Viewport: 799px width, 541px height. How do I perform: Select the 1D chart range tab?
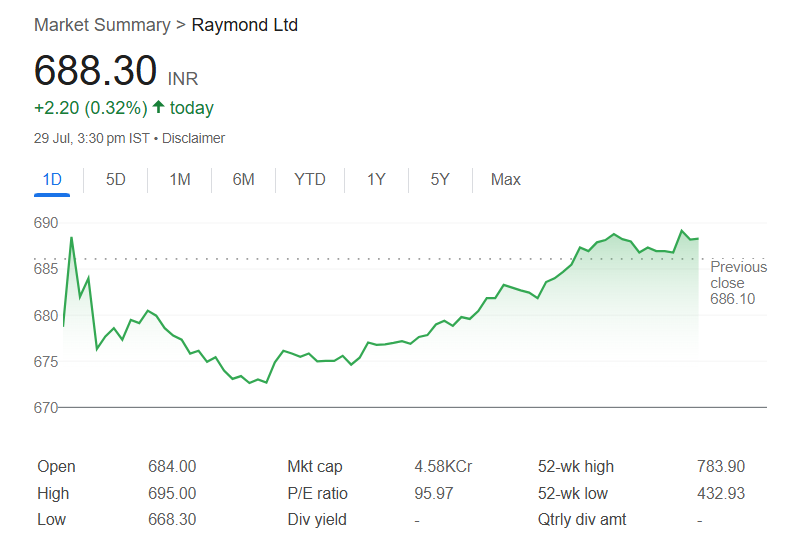tap(52, 180)
